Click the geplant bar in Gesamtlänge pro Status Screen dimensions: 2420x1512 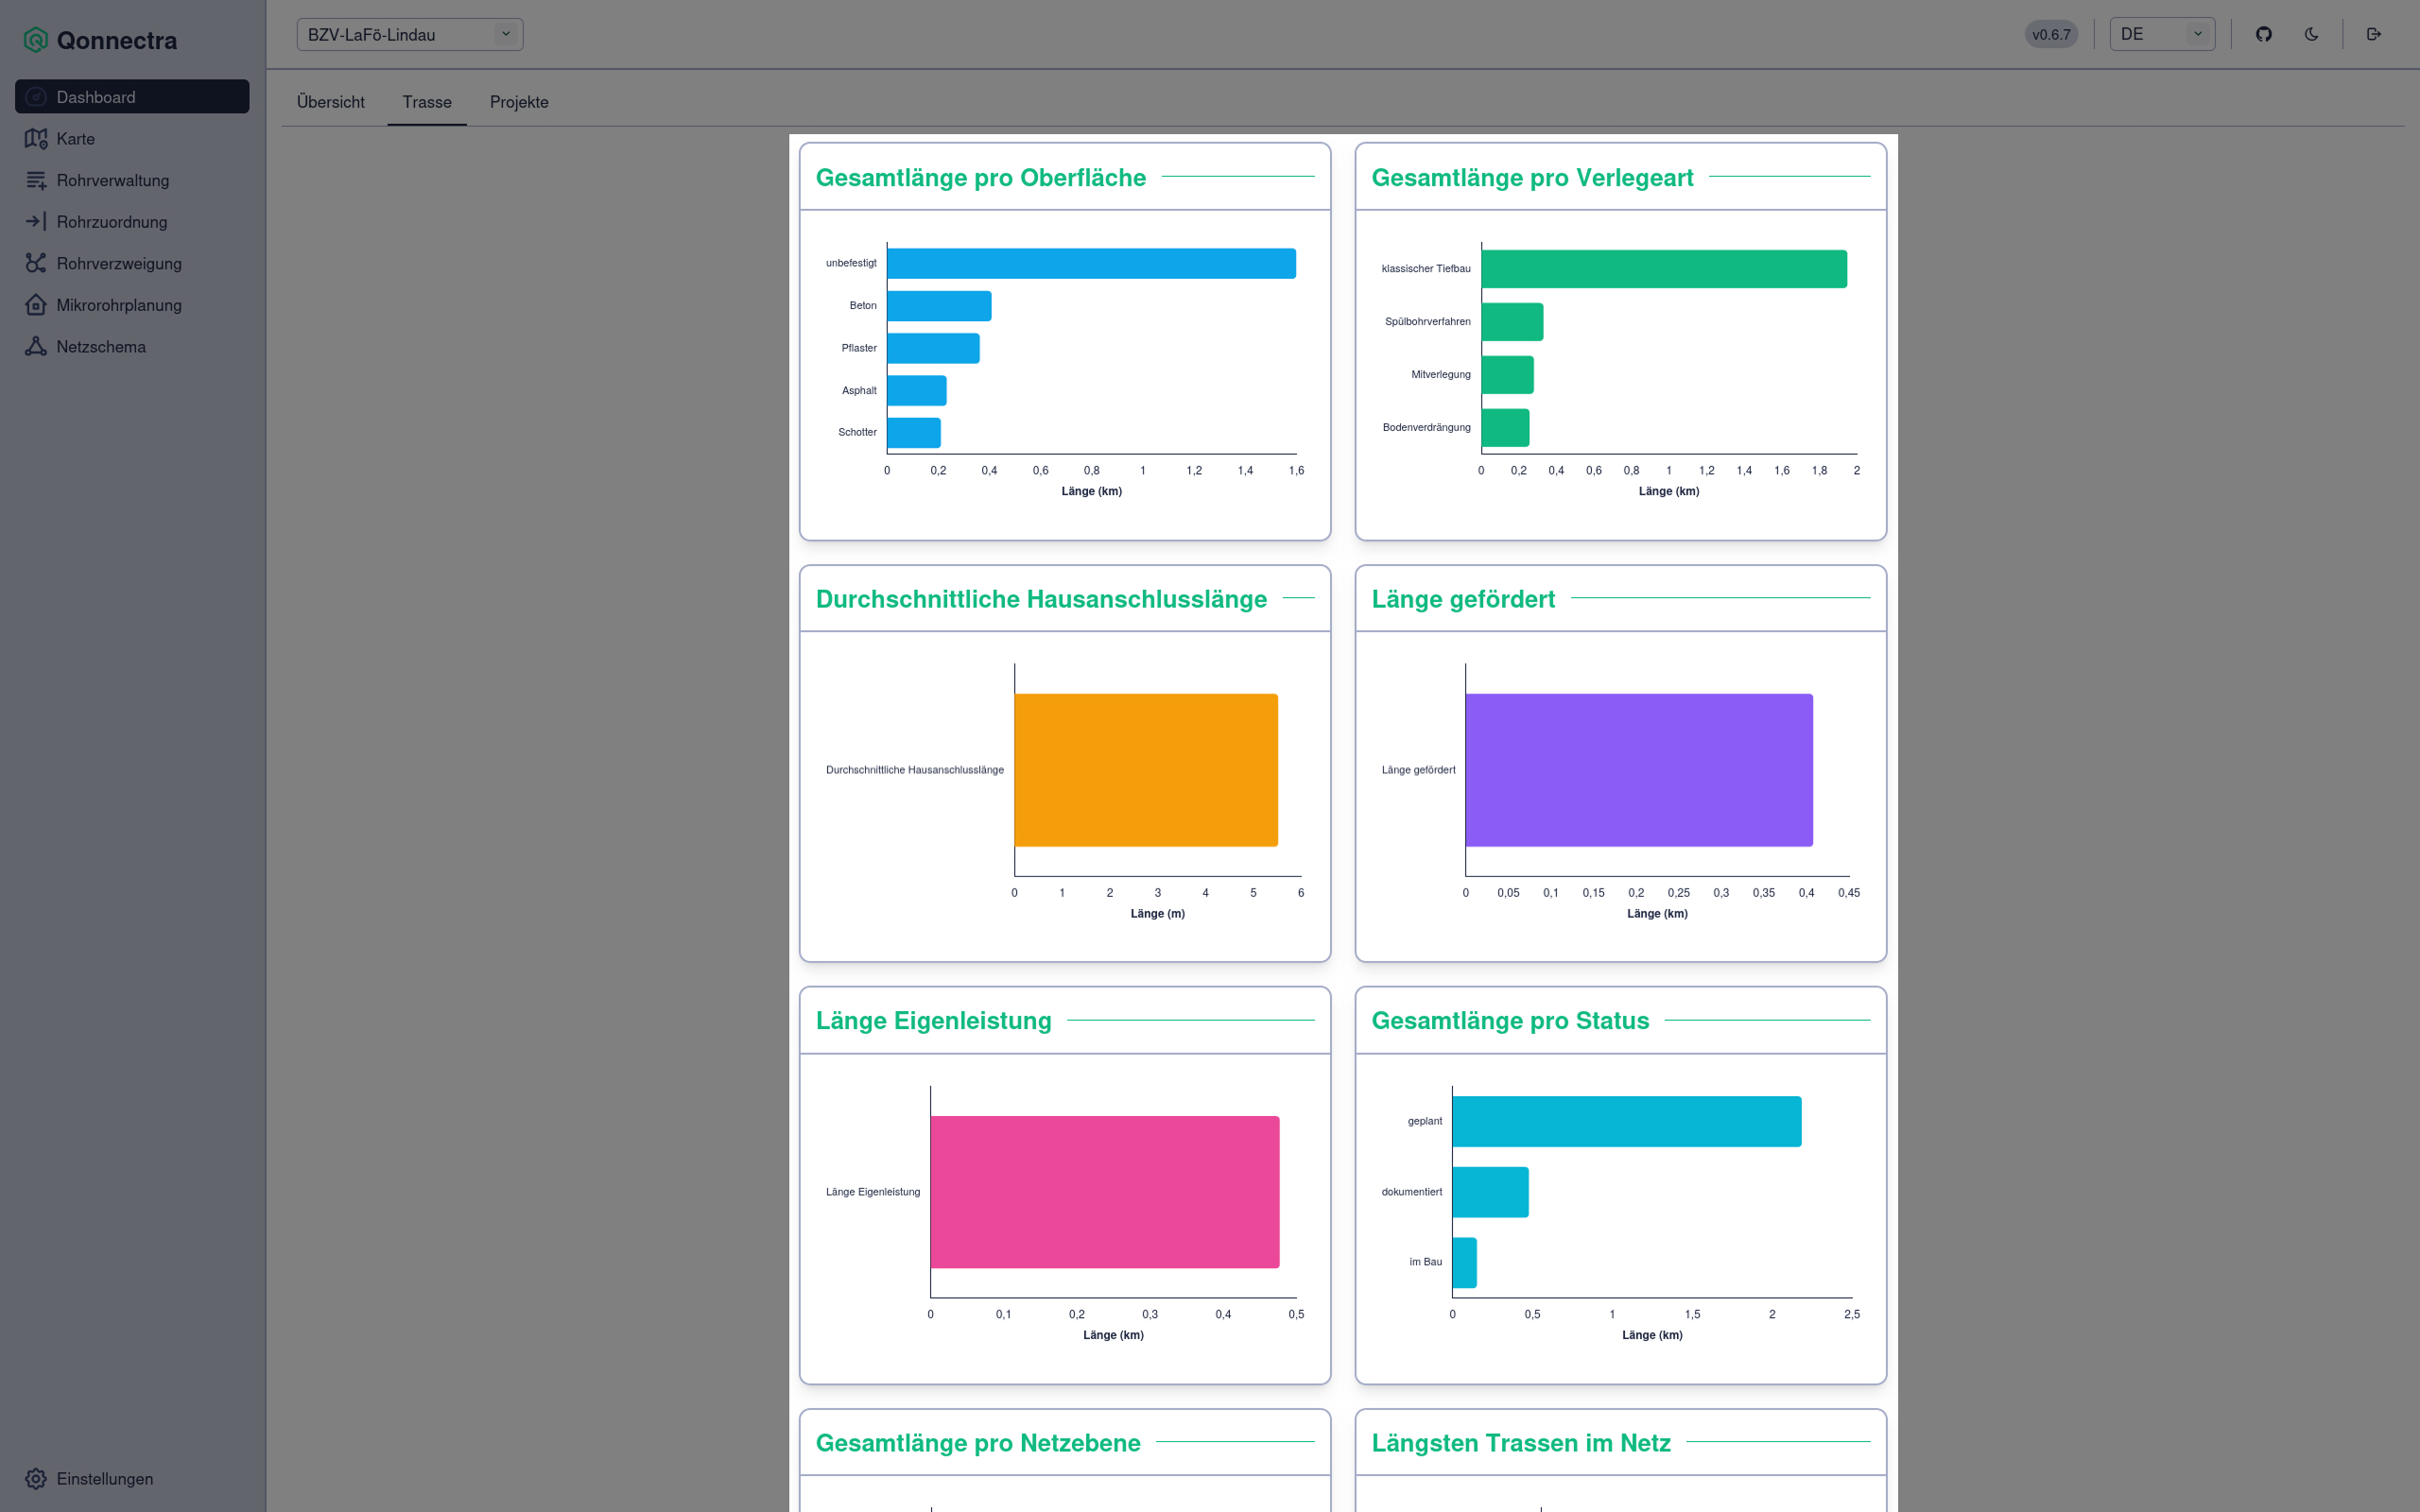[x=1627, y=1121]
